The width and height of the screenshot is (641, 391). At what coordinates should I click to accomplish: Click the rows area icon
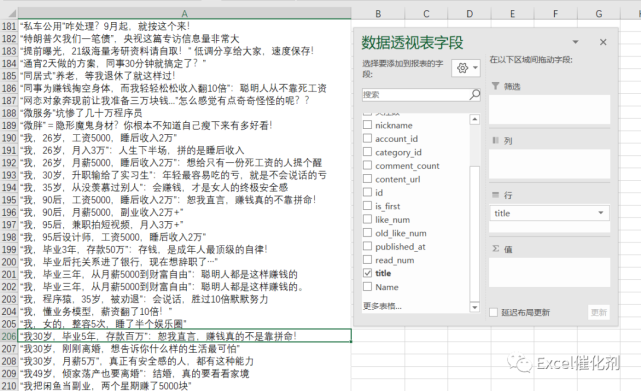pyautogui.click(x=495, y=195)
